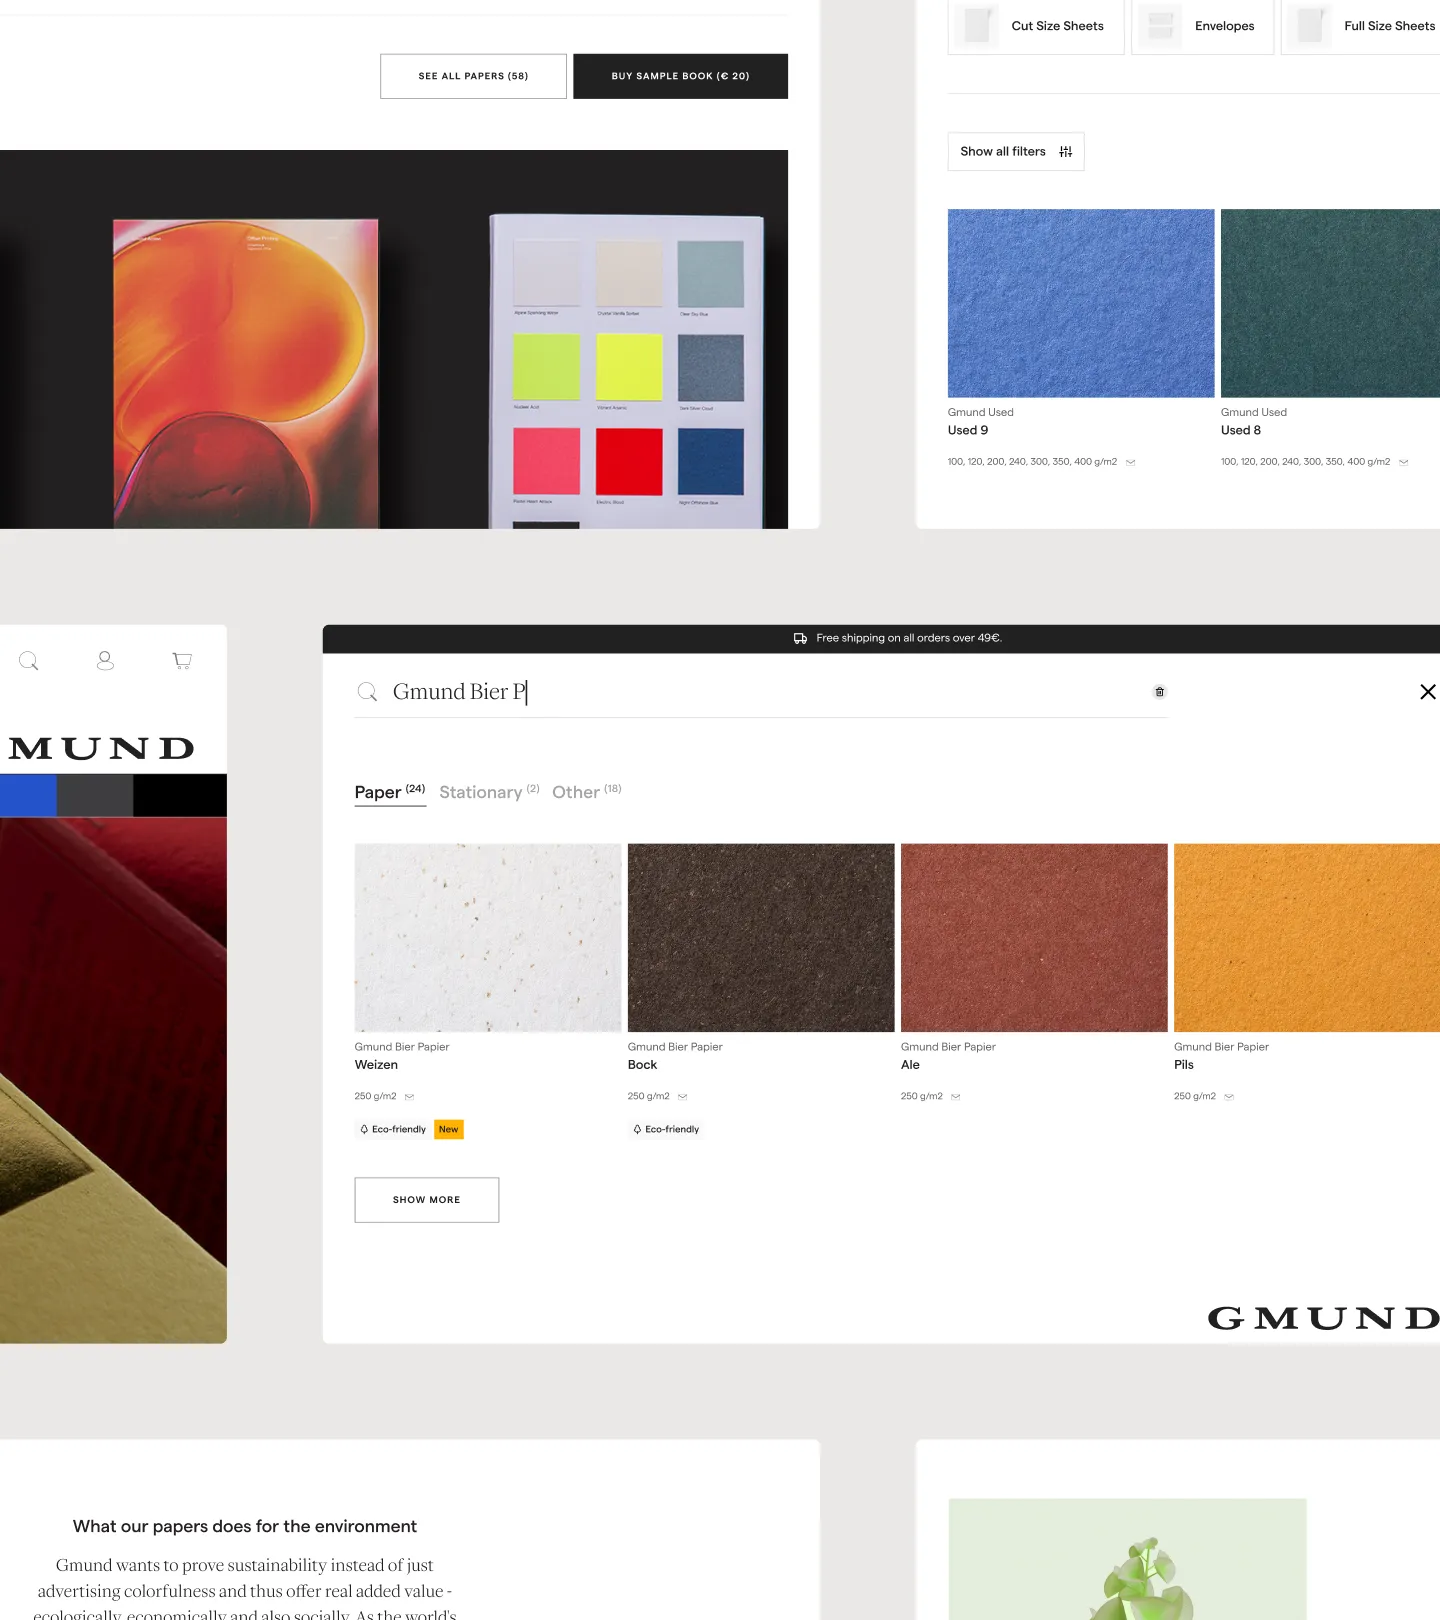Open search via the magnifier icon above the MUND logo

coord(29,661)
